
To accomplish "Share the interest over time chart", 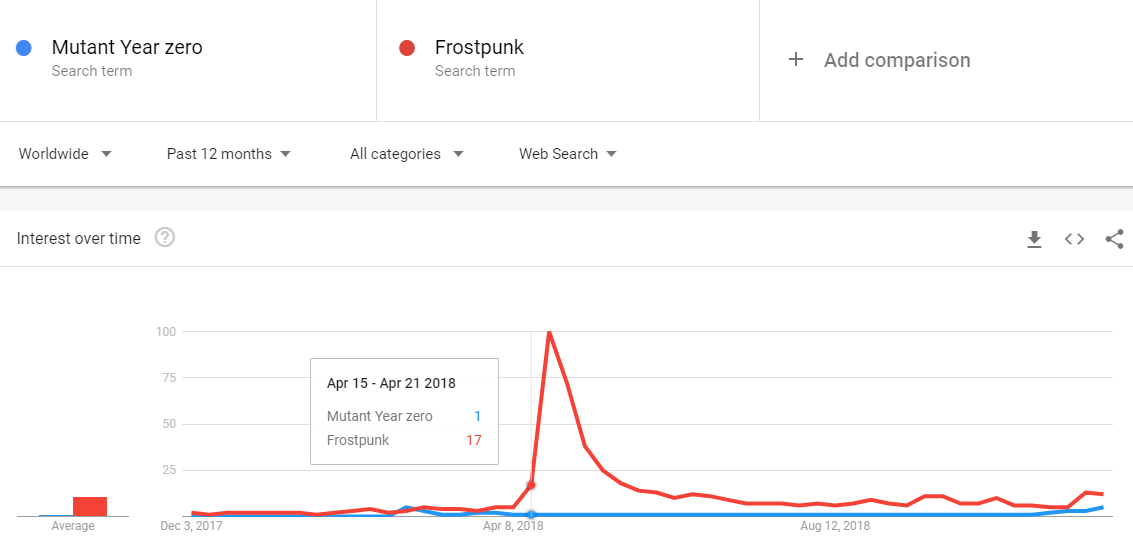I will click(1114, 239).
